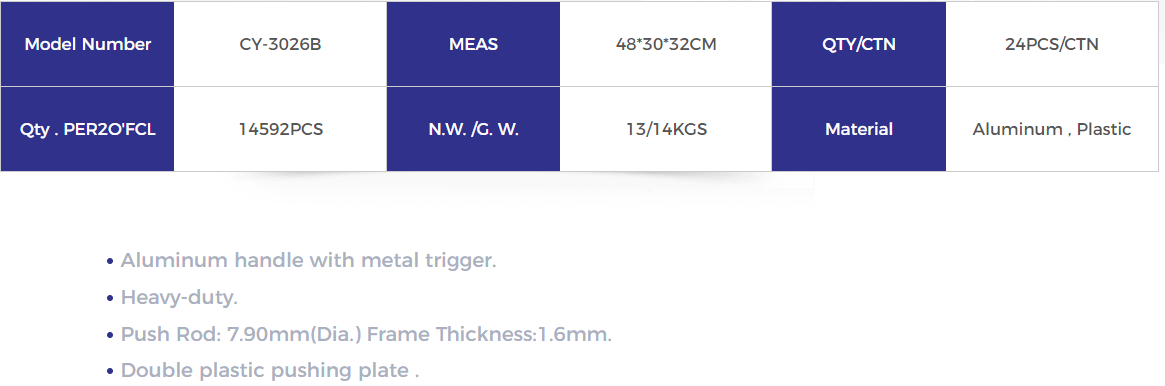The height and width of the screenshot is (386, 1165).
Task: Click the bullet dot before Push Rod
Action: tap(110, 336)
